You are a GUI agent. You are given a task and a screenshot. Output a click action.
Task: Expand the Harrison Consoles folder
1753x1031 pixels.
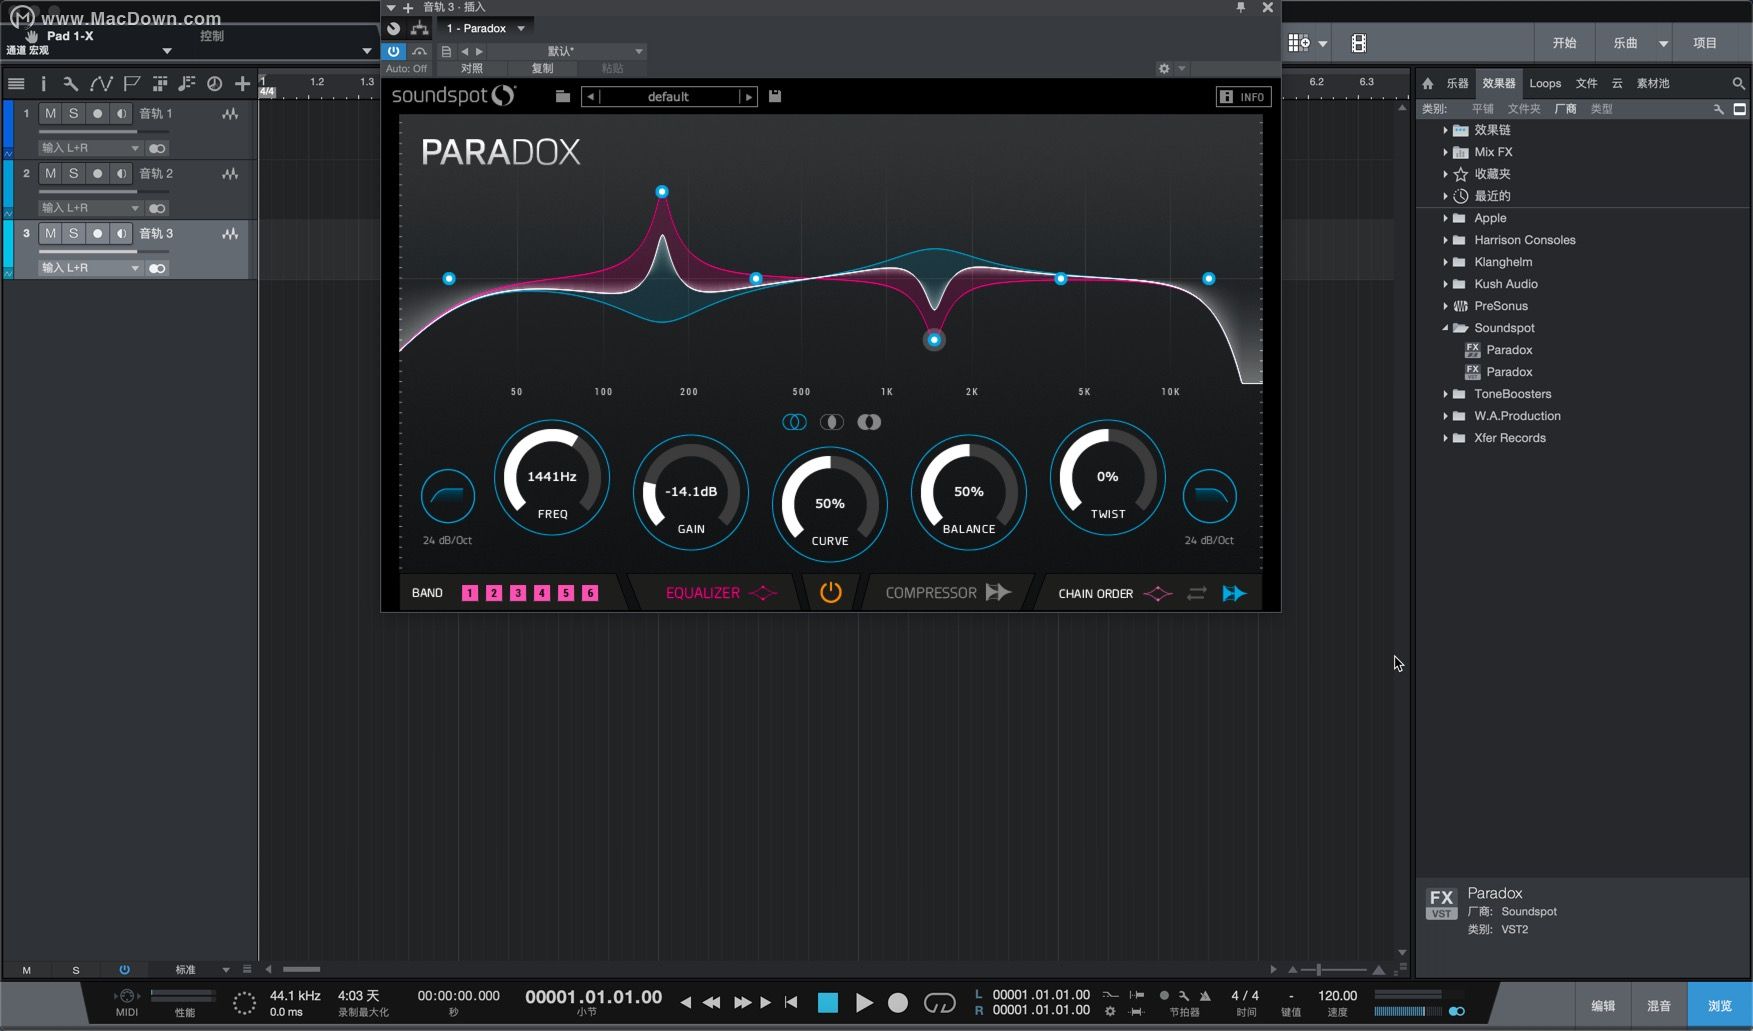1445,240
